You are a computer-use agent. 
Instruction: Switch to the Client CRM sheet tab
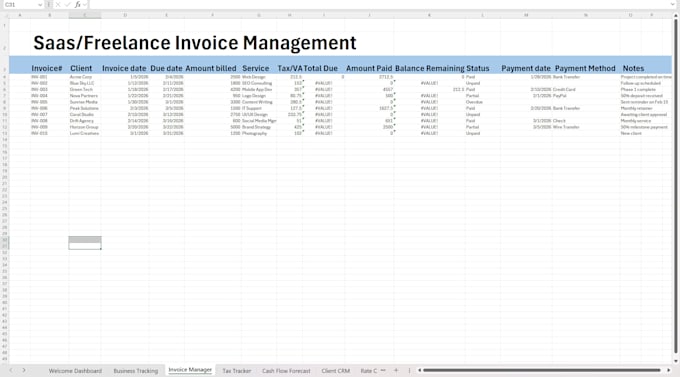[x=336, y=371]
